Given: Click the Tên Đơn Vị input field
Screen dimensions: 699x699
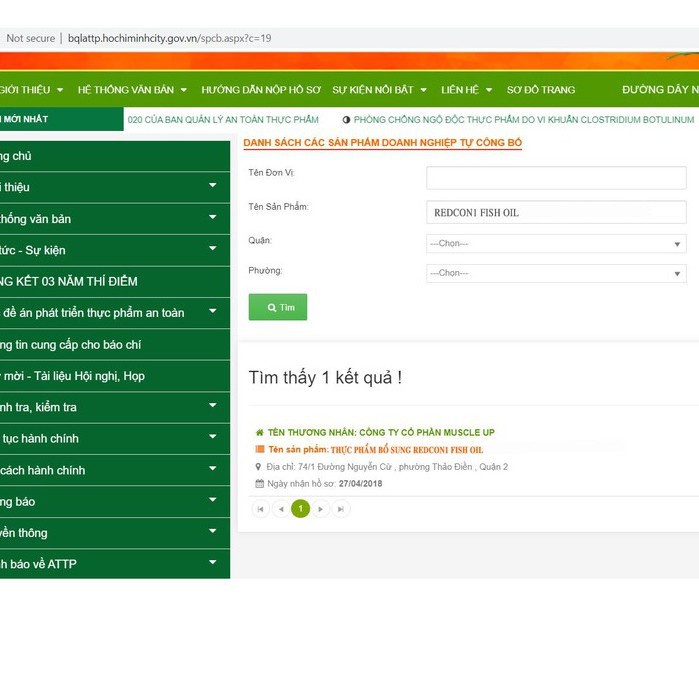Looking at the screenshot, I should 556,178.
